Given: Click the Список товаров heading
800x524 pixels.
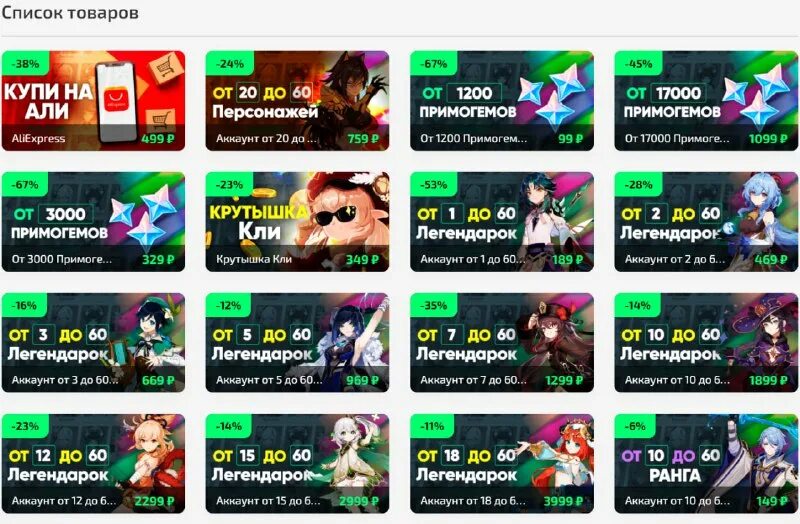Looking at the screenshot, I should pos(70,12).
